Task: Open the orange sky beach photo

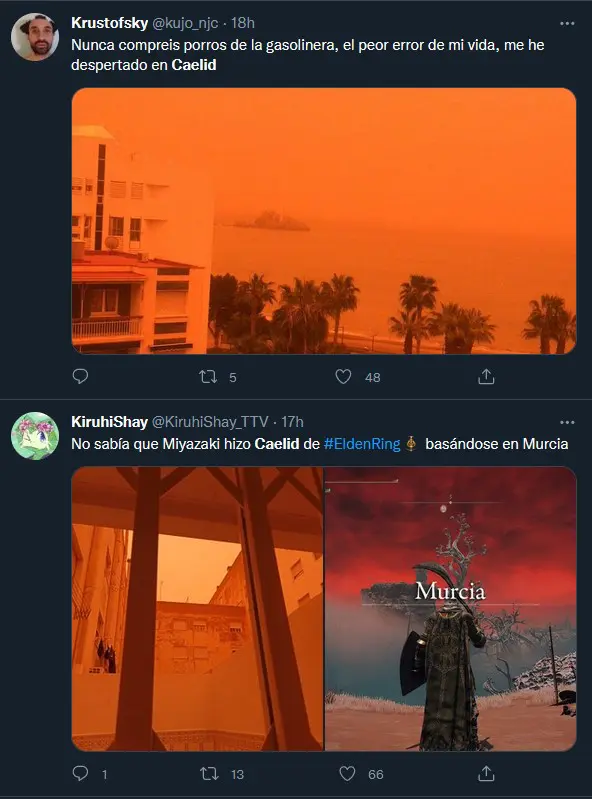Action: pyautogui.click(x=324, y=221)
